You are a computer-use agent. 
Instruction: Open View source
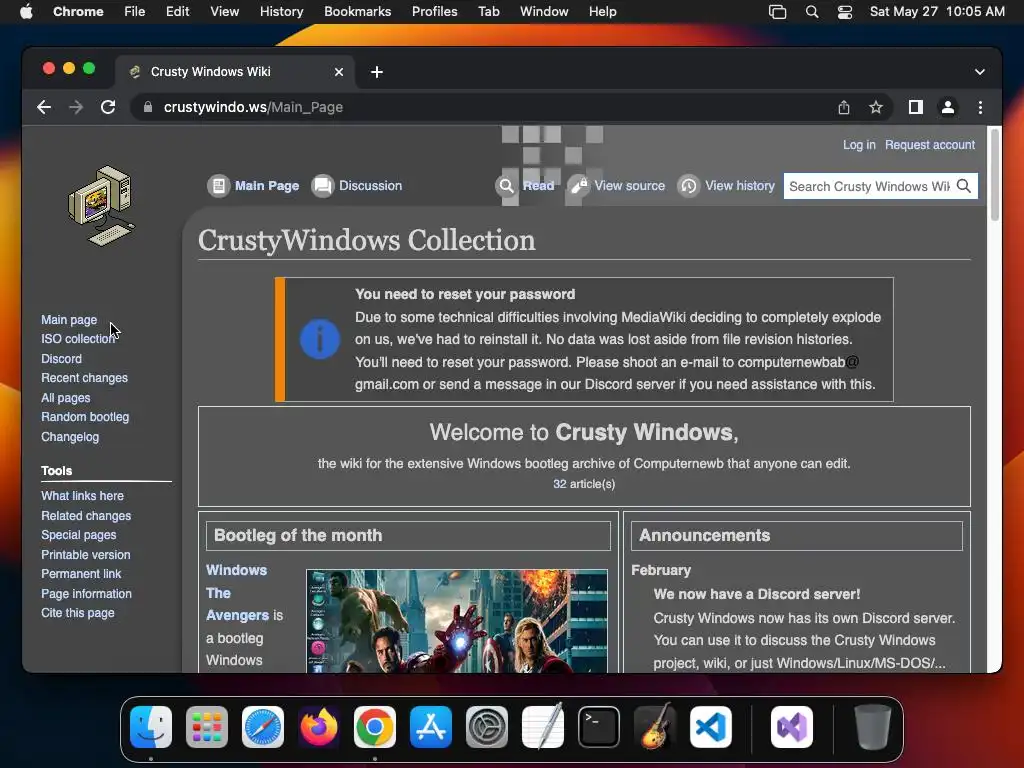[x=616, y=185]
